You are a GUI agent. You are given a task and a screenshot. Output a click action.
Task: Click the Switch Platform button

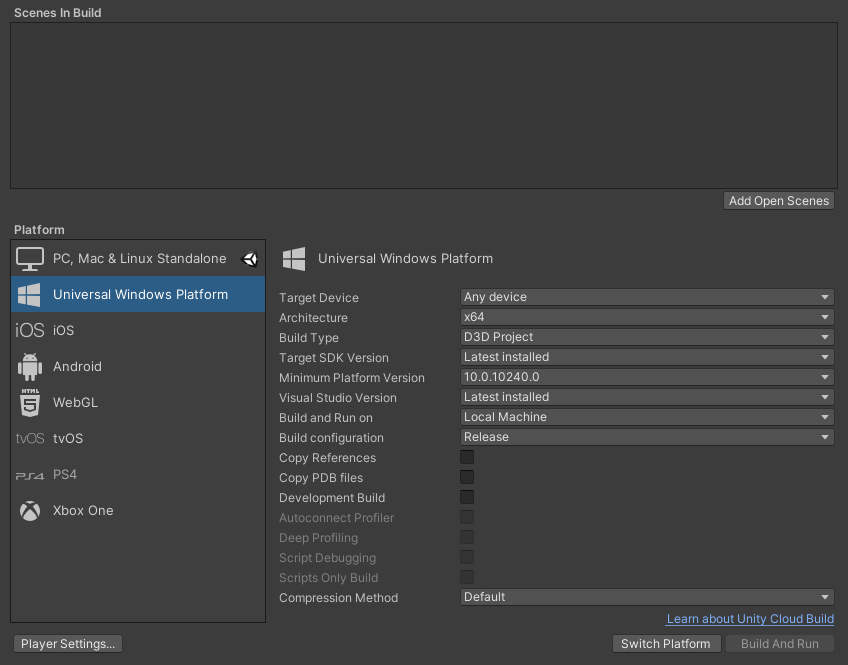point(666,643)
